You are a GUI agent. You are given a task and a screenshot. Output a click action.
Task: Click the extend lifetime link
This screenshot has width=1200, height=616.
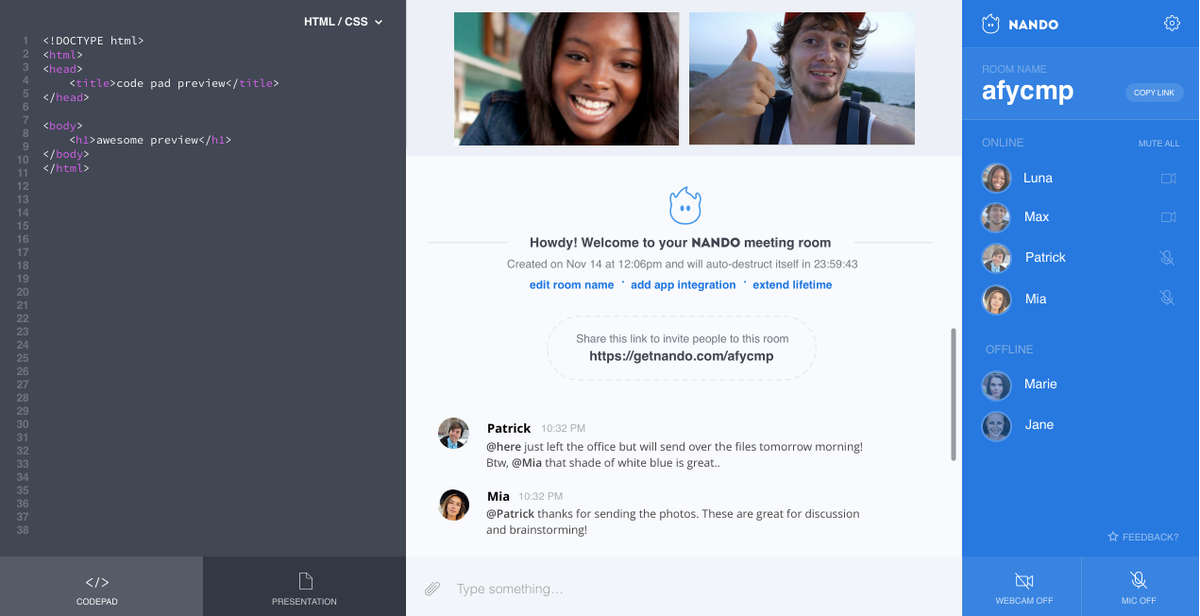point(792,285)
